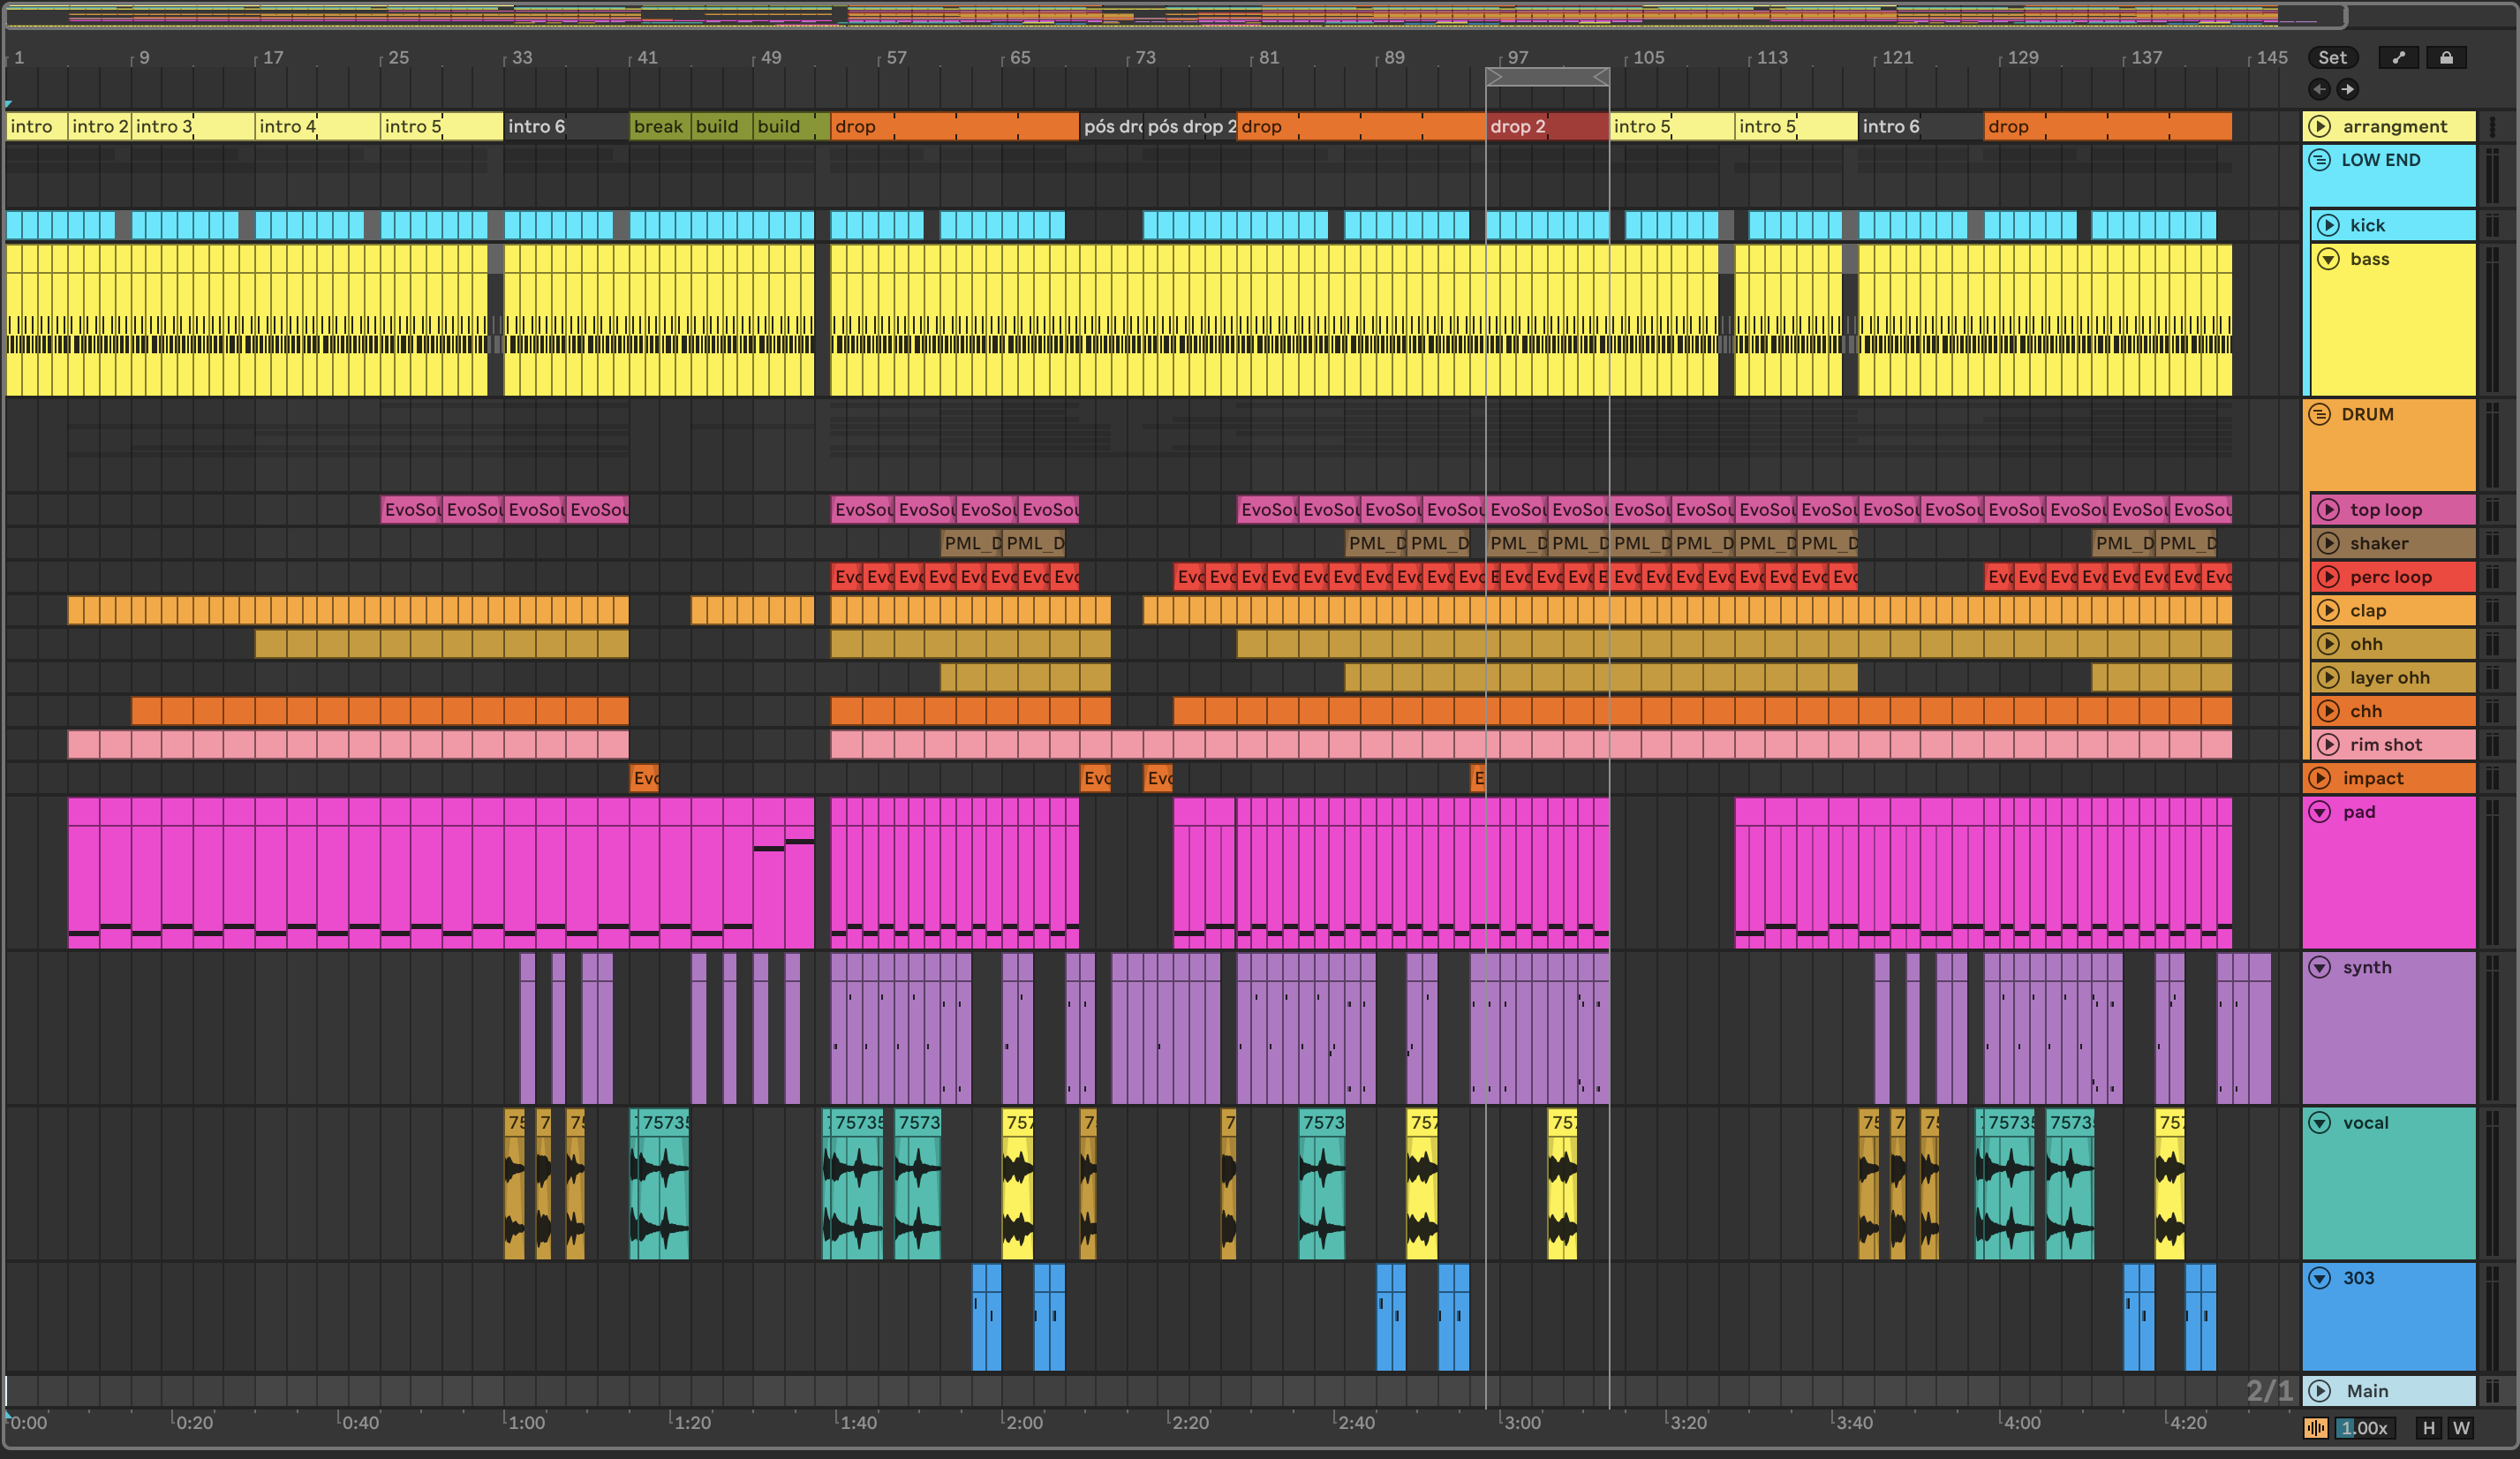
Task: Click the W optimize width button
Action: [x=2461, y=1428]
